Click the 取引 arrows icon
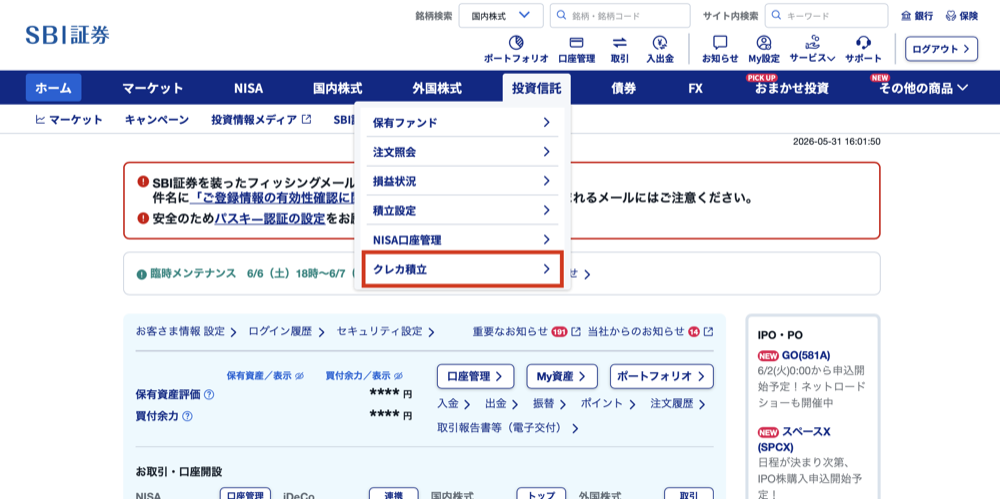The width and height of the screenshot is (1000, 499). click(619, 43)
